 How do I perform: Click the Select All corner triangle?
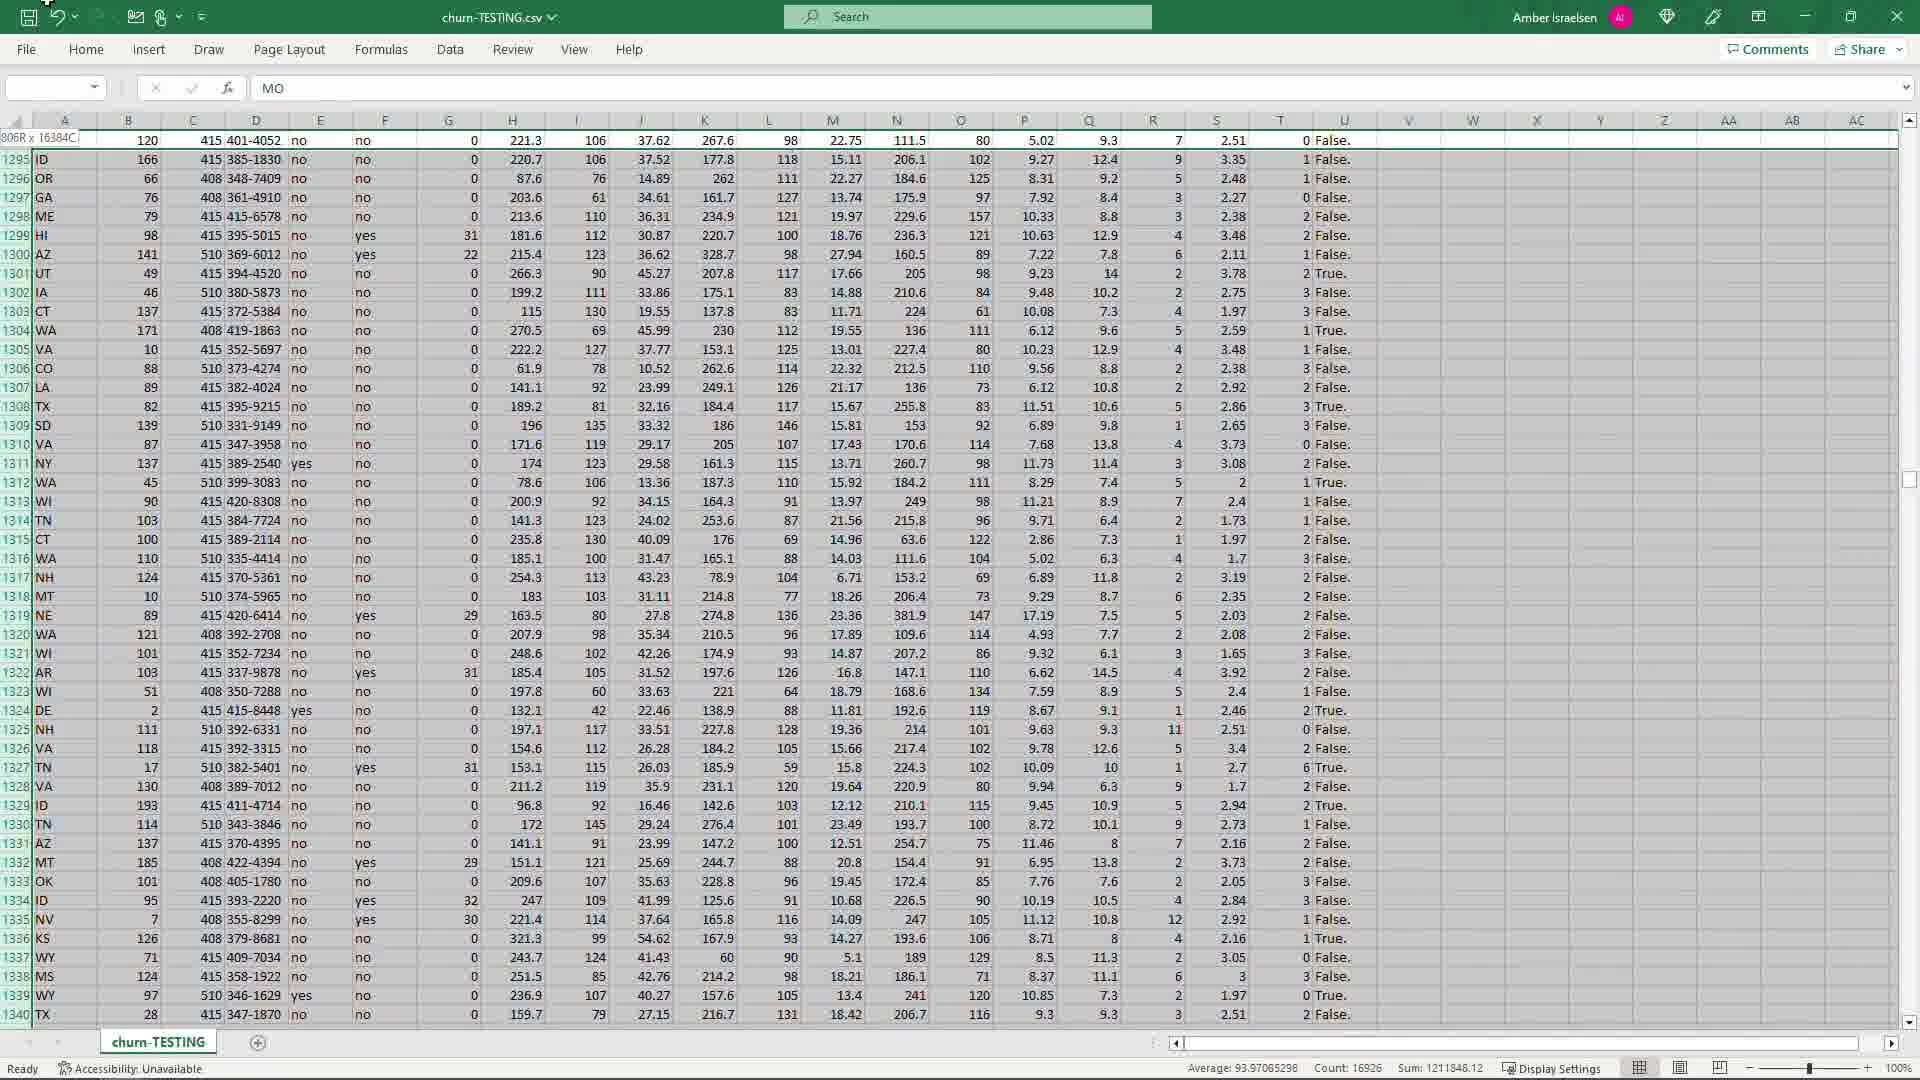coord(17,121)
